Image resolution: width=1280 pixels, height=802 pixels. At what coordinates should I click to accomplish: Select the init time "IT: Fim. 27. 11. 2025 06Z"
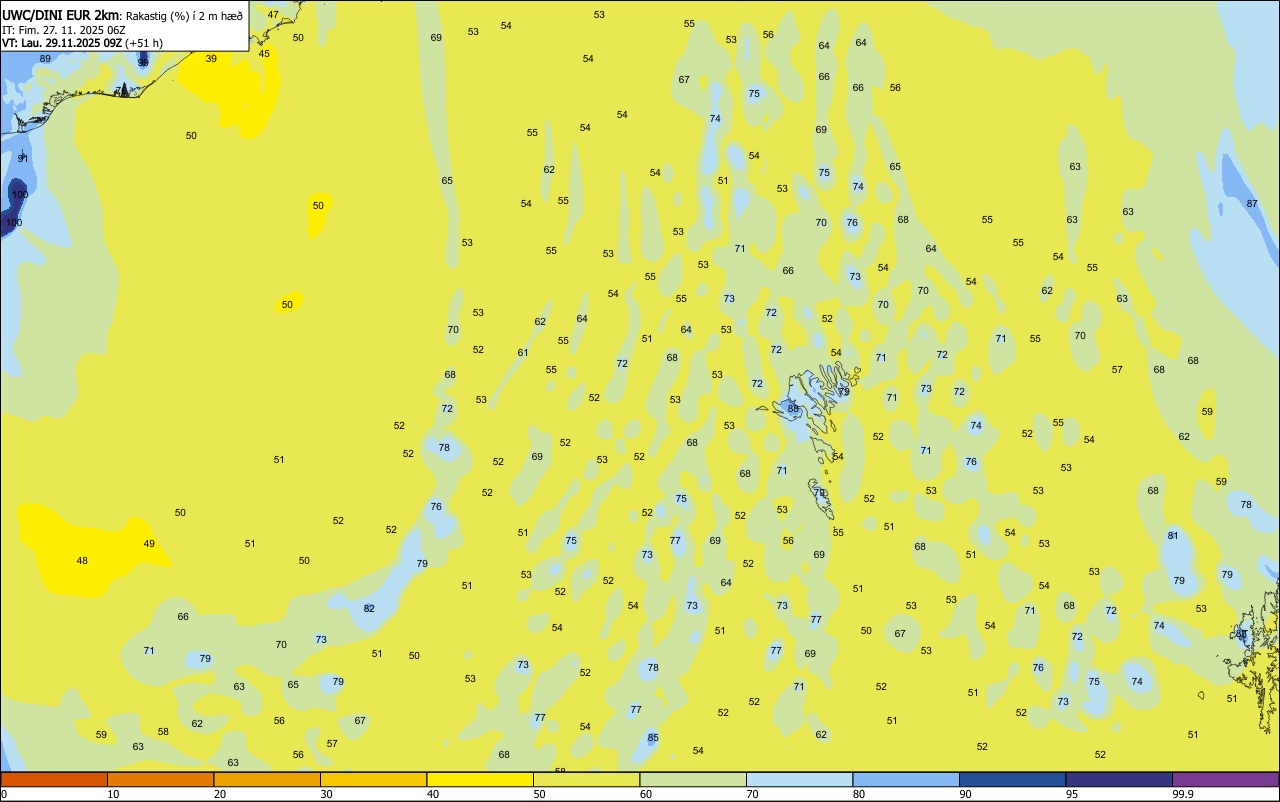64,30
